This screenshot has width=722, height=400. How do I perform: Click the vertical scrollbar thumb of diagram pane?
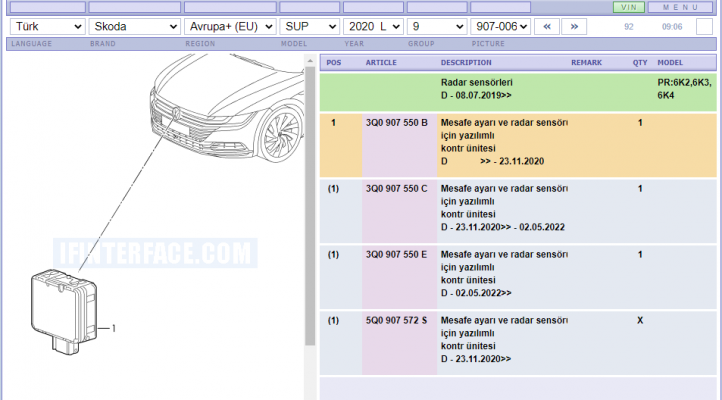coord(310,206)
